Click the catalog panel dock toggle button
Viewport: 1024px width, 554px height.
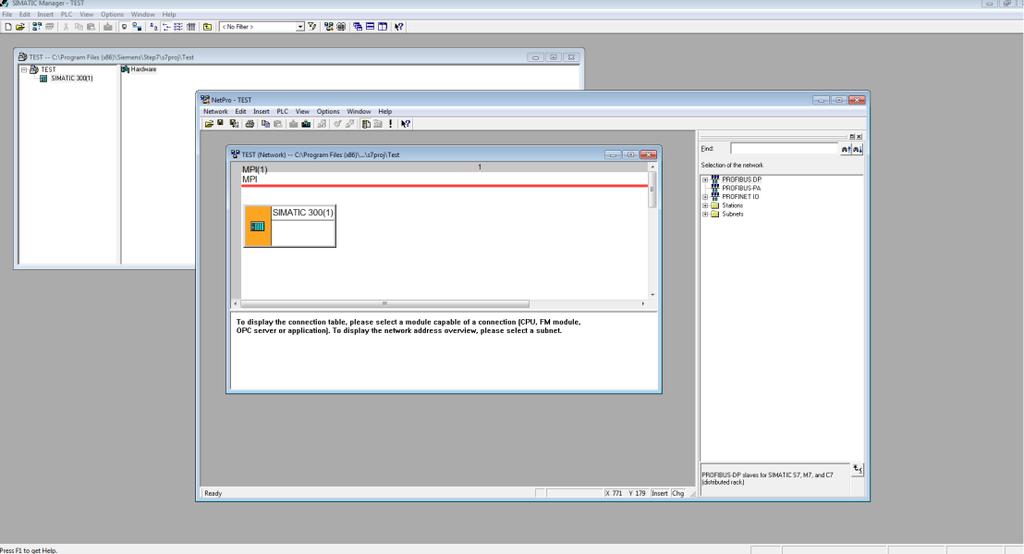coord(852,137)
